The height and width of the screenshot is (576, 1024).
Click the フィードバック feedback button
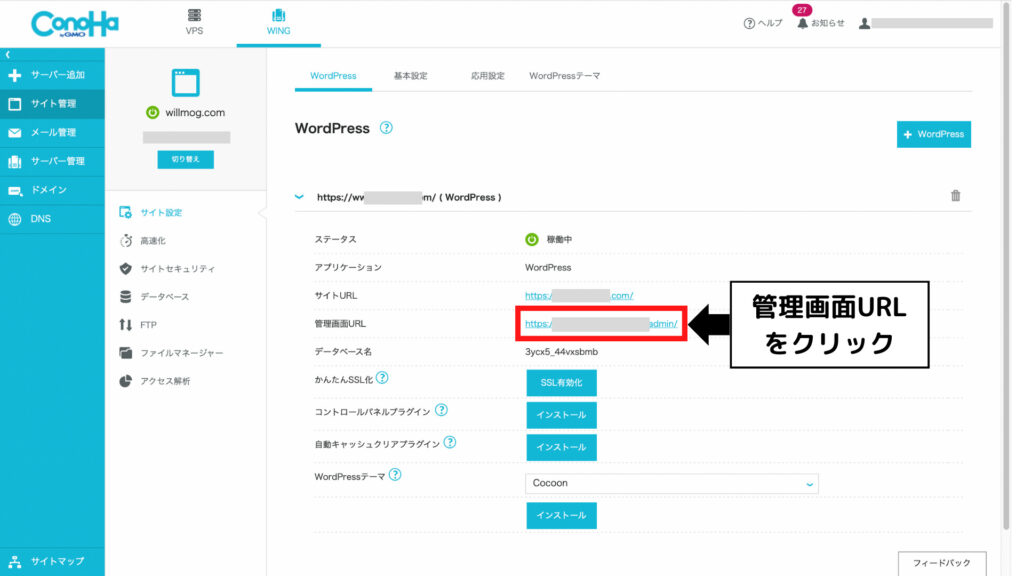coord(942,563)
